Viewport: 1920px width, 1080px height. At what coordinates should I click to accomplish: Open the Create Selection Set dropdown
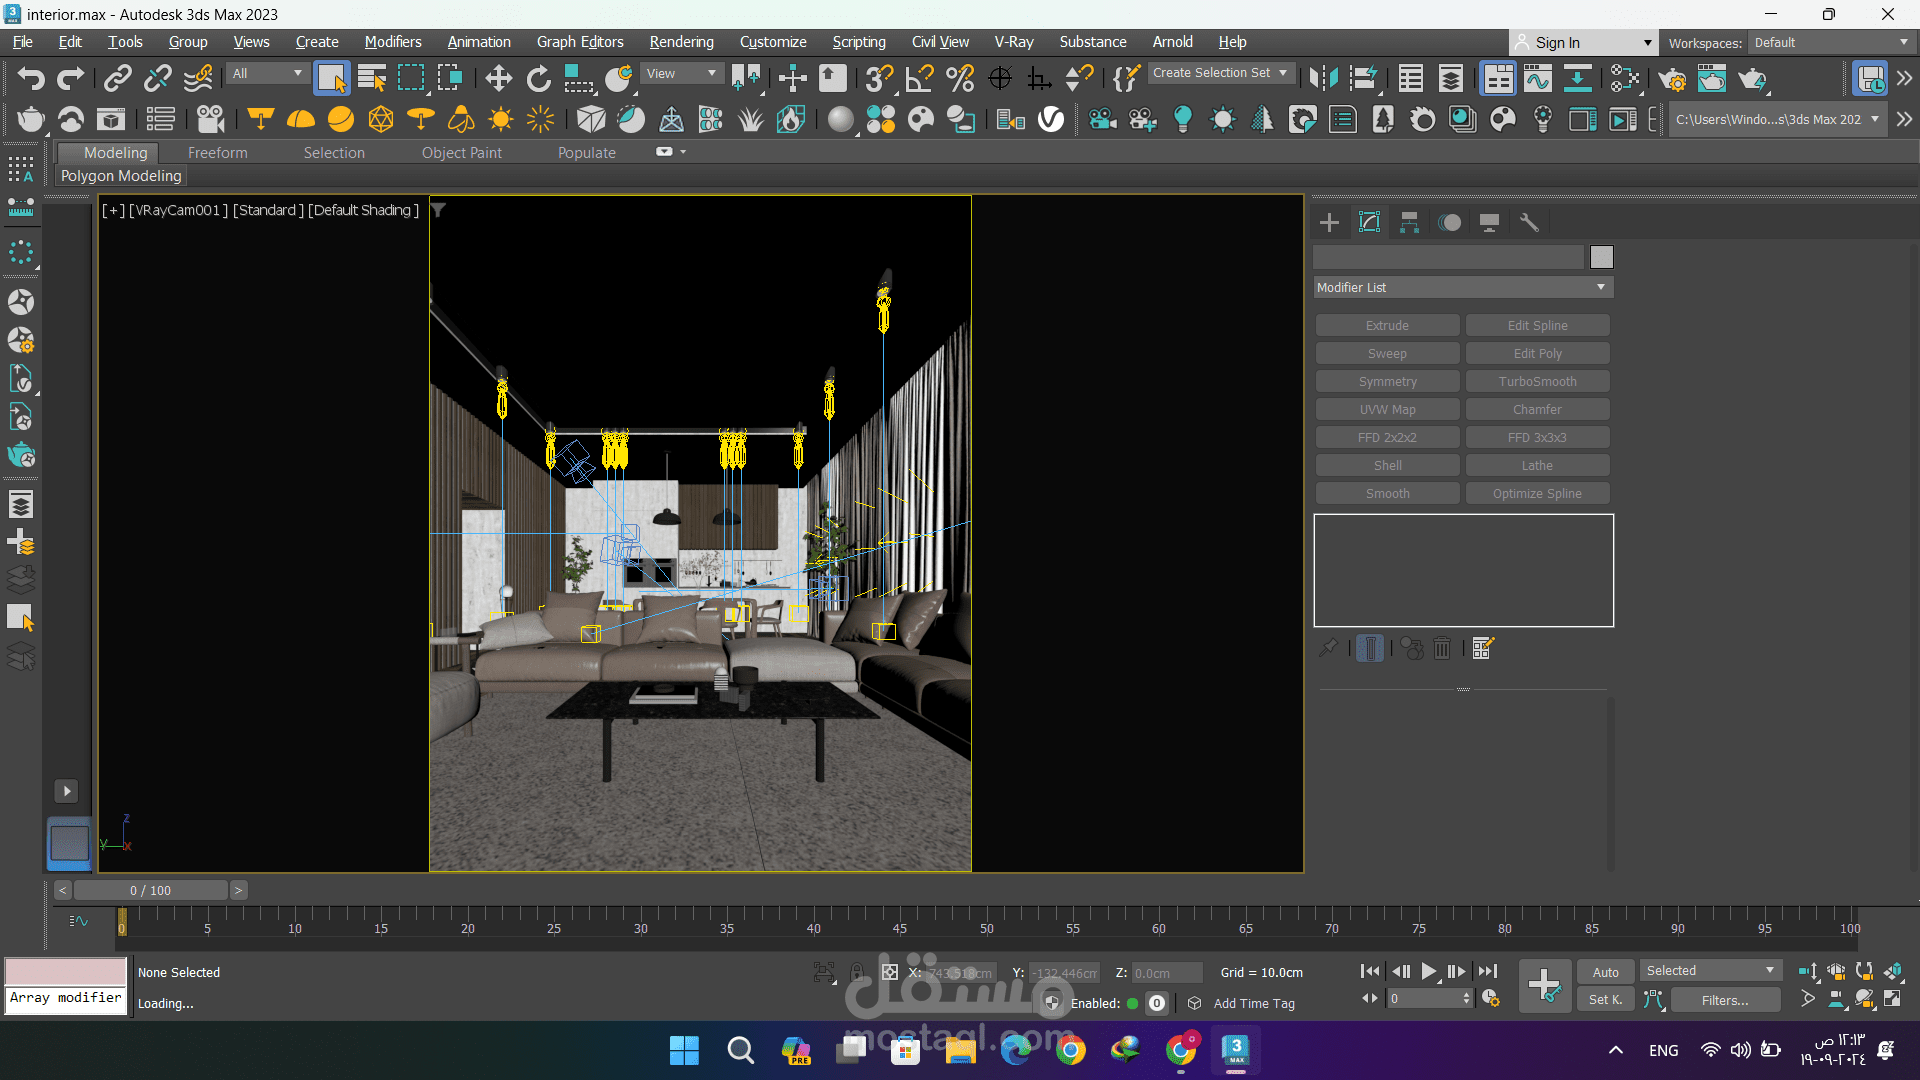(x=1219, y=73)
